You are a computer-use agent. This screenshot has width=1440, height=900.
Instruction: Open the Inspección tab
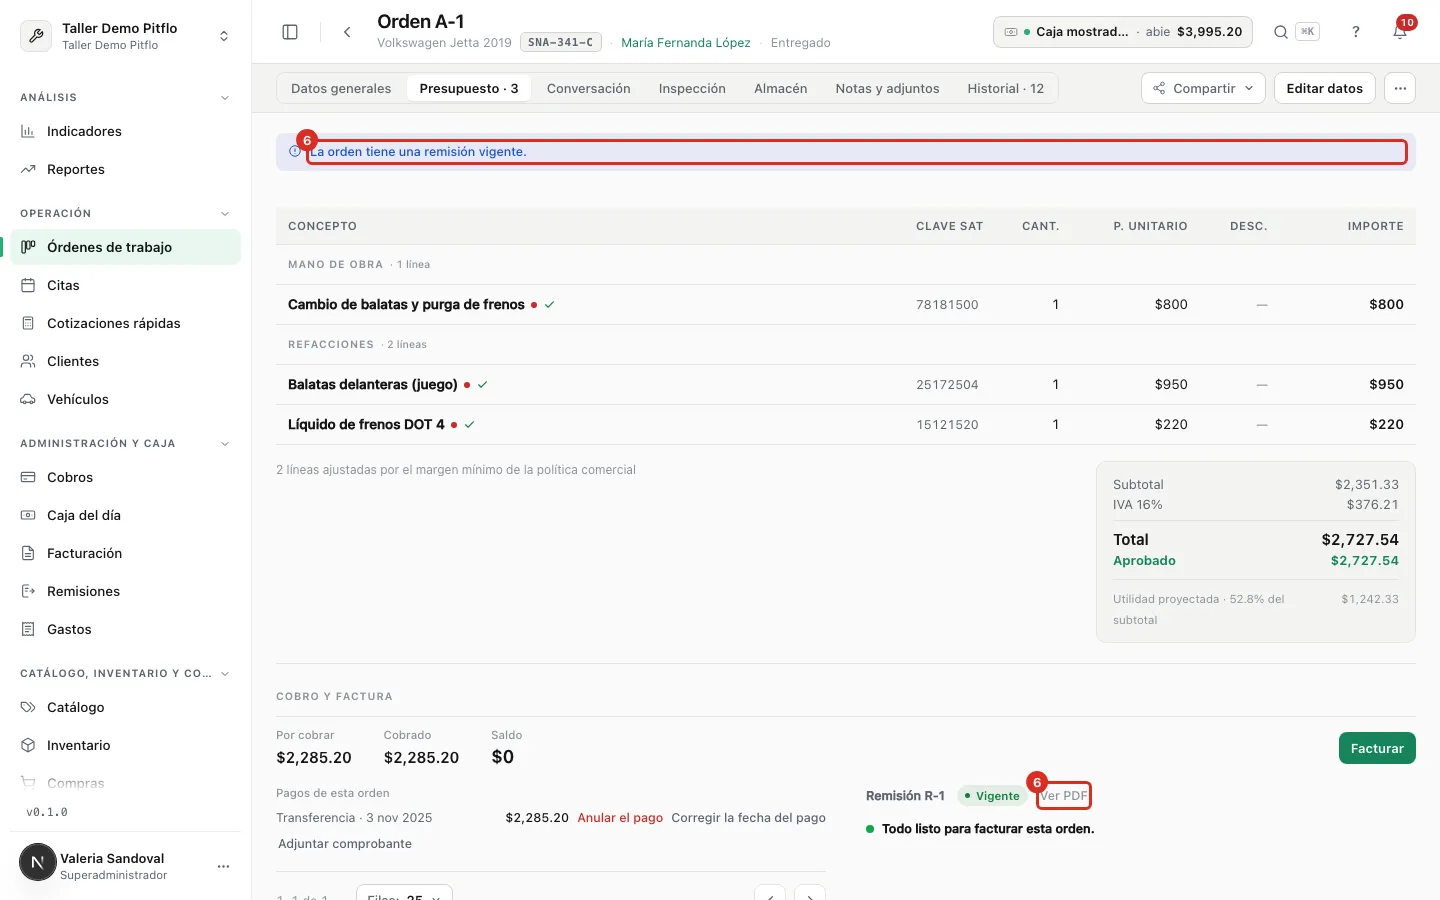coord(692,88)
